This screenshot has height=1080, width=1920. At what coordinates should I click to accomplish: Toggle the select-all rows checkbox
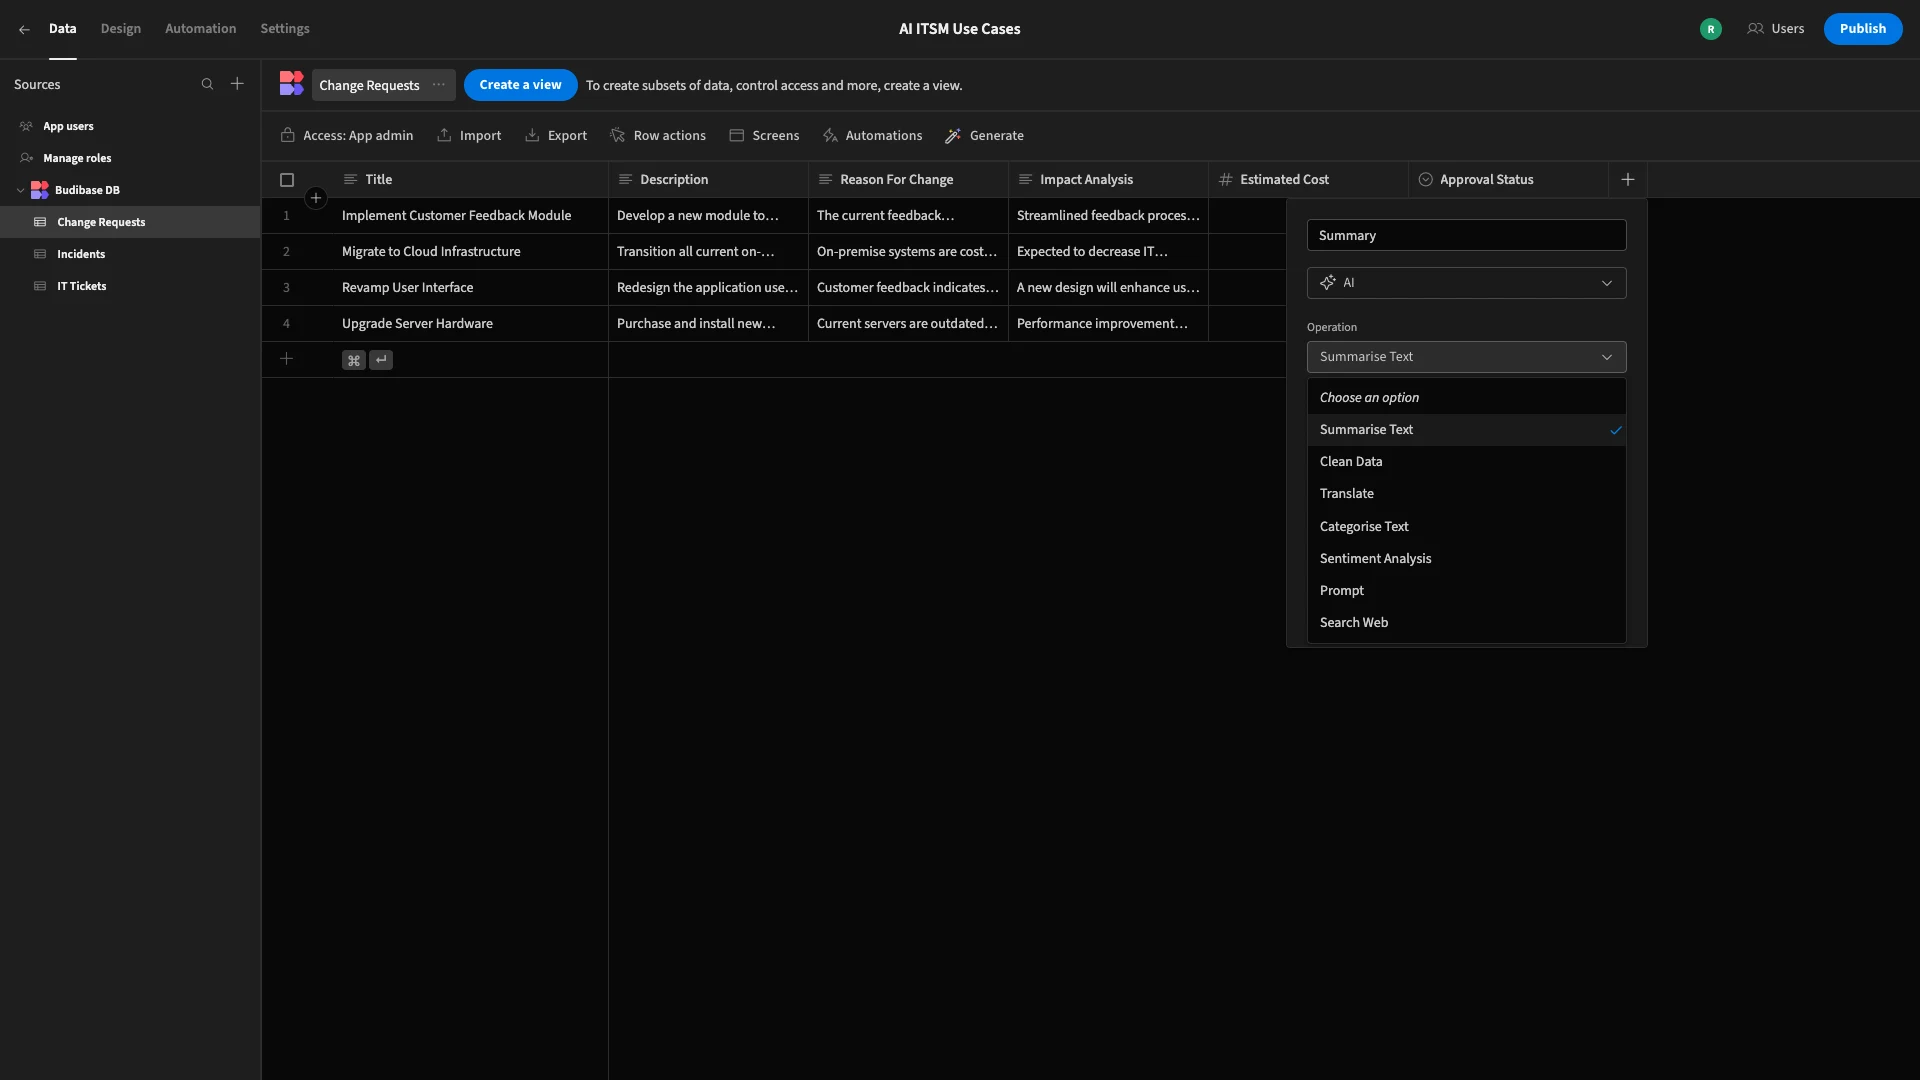tap(287, 180)
